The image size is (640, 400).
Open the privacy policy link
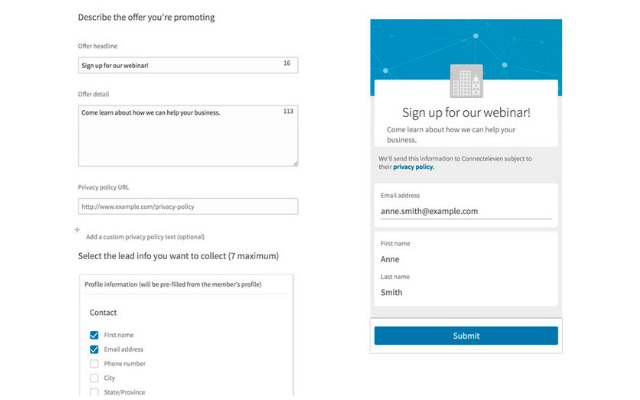(x=413, y=167)
